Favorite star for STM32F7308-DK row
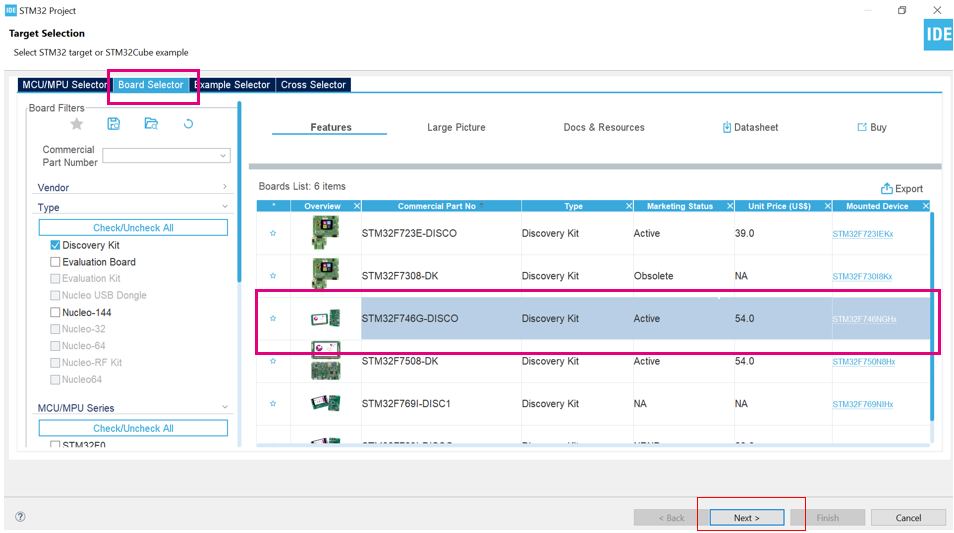Image resolution: width=954 pixels, height=533 pixels. [273, 276]
